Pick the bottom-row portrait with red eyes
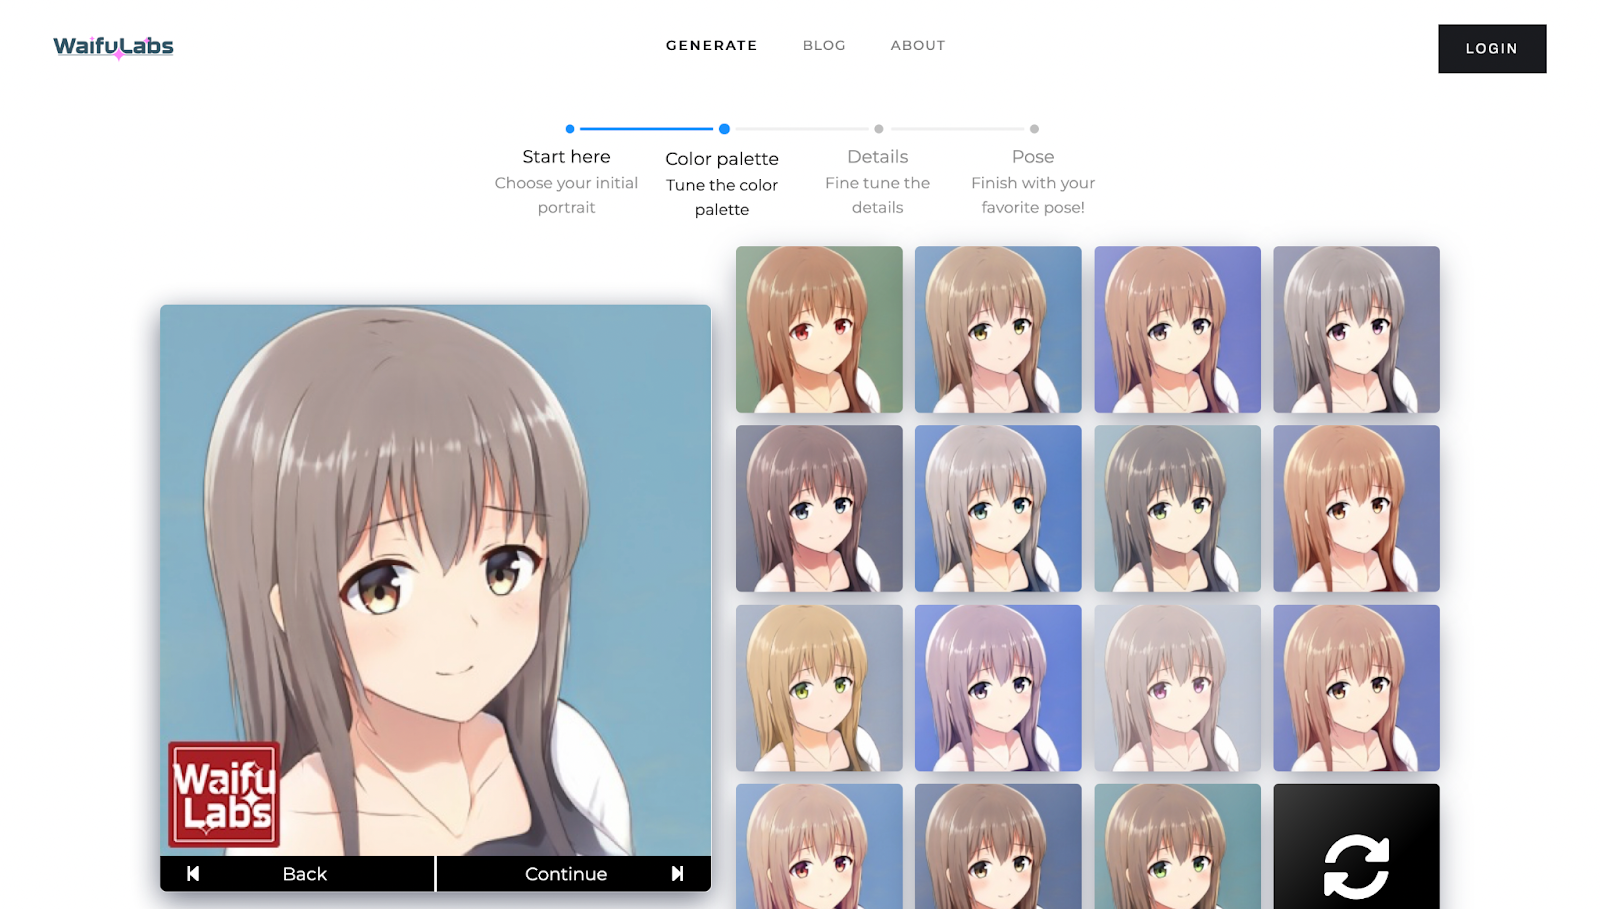Viewport: 1600px width, 909px height. click(819, 847)
